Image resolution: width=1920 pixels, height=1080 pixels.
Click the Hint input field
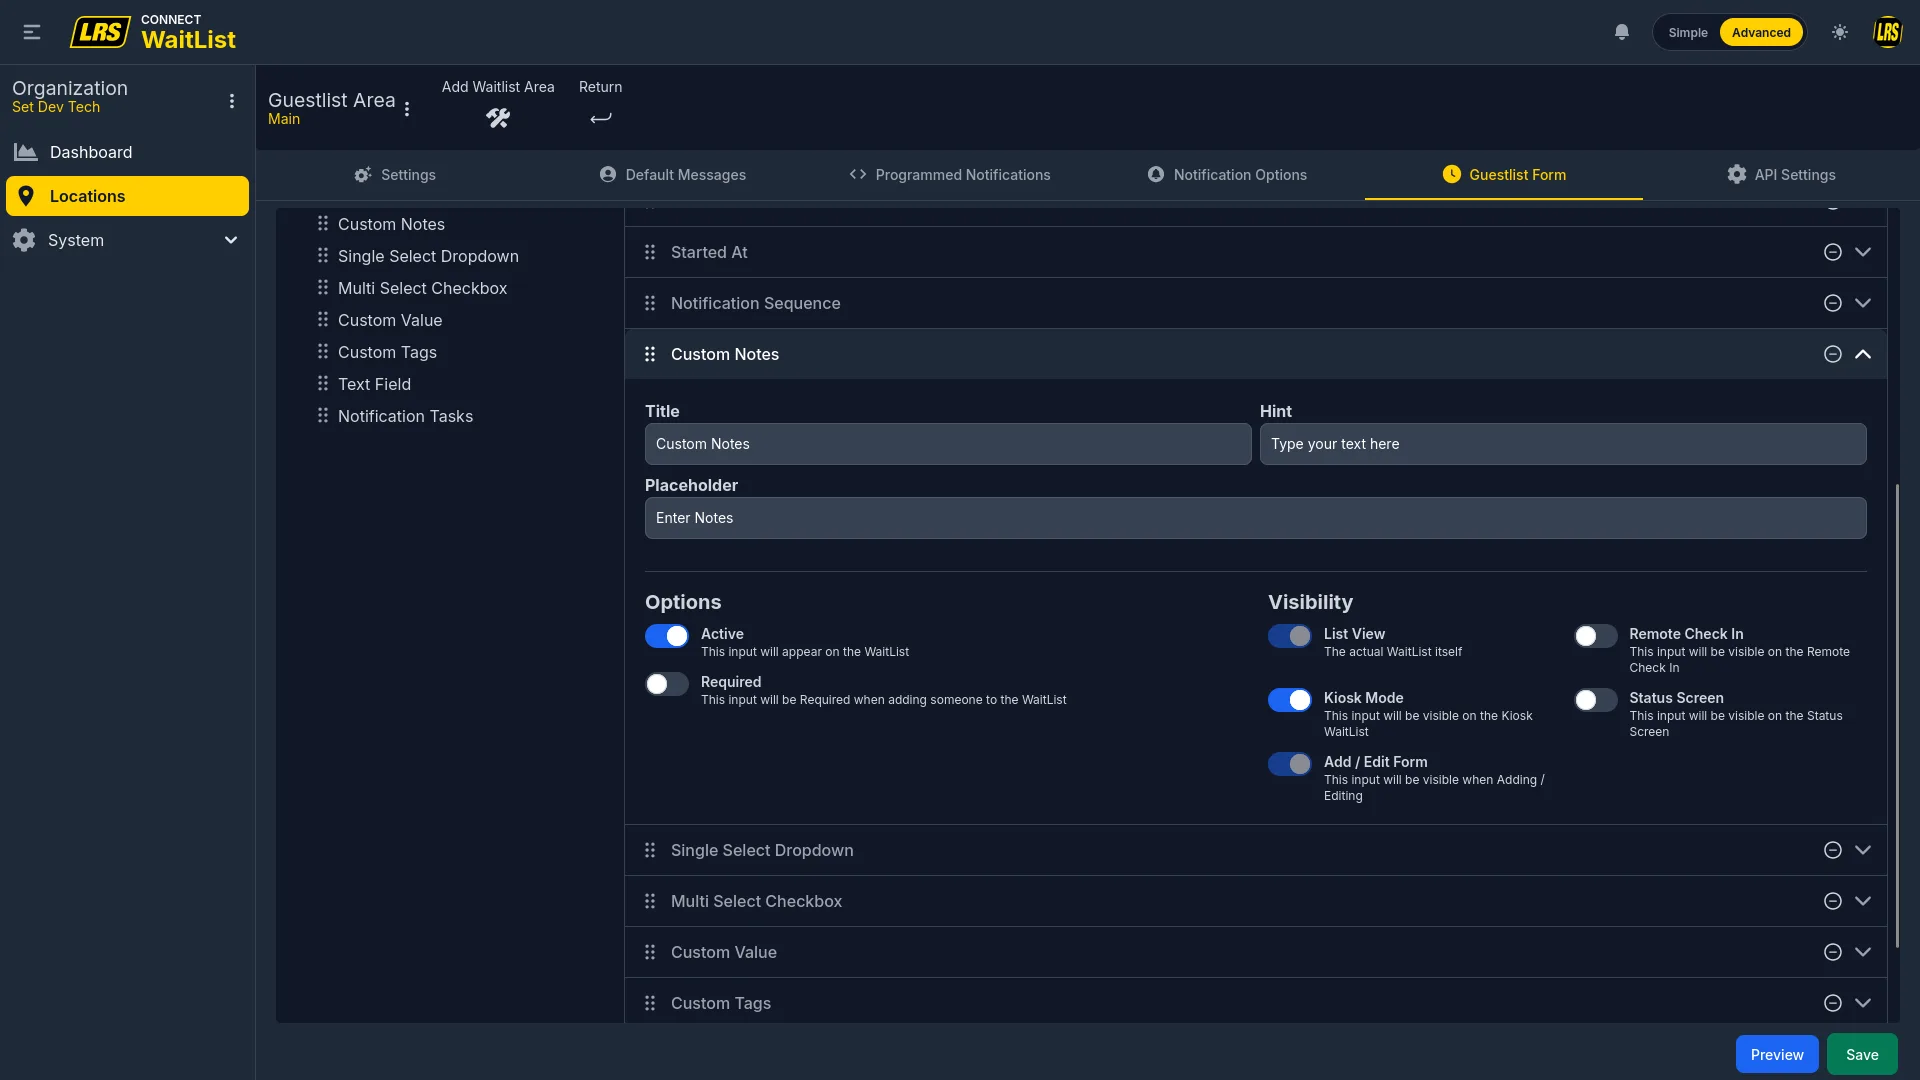pyautogui.click(x=1563, y=444)
